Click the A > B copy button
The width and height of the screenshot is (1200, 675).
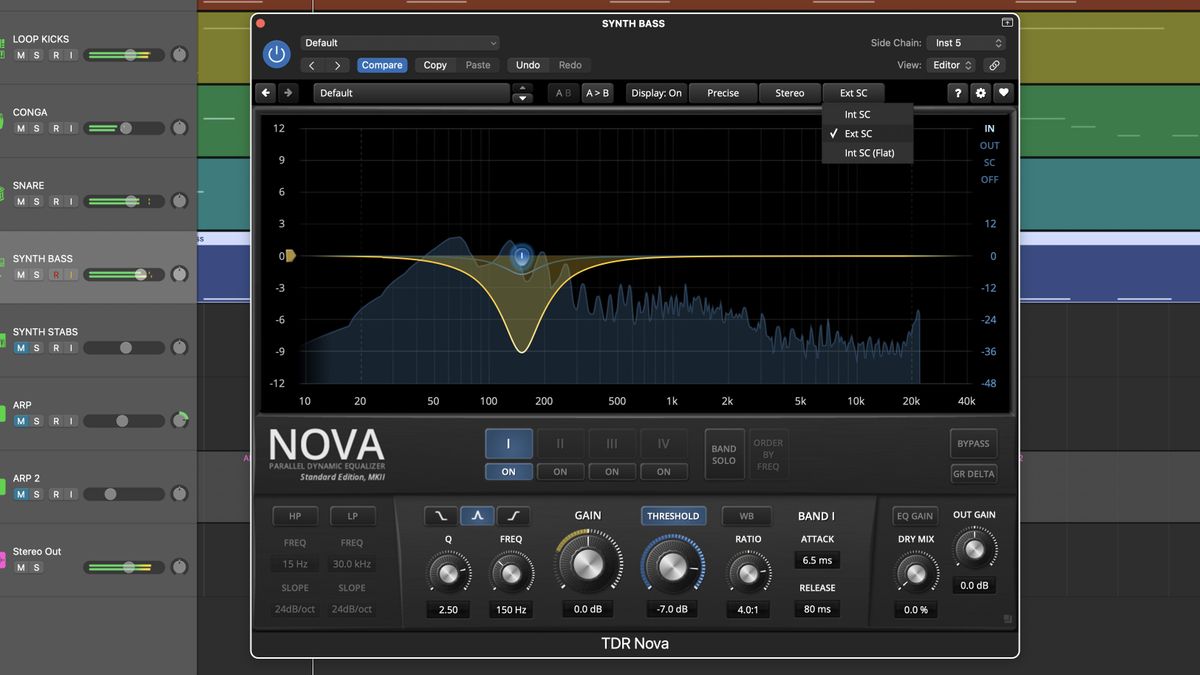coord(597,93)
